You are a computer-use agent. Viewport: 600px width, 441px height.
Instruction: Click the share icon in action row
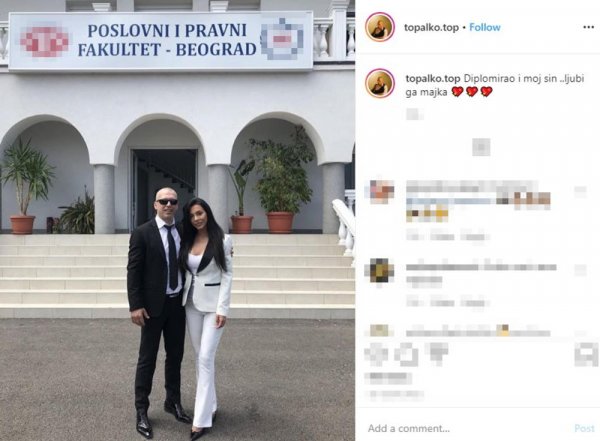[x=436, y=353]
